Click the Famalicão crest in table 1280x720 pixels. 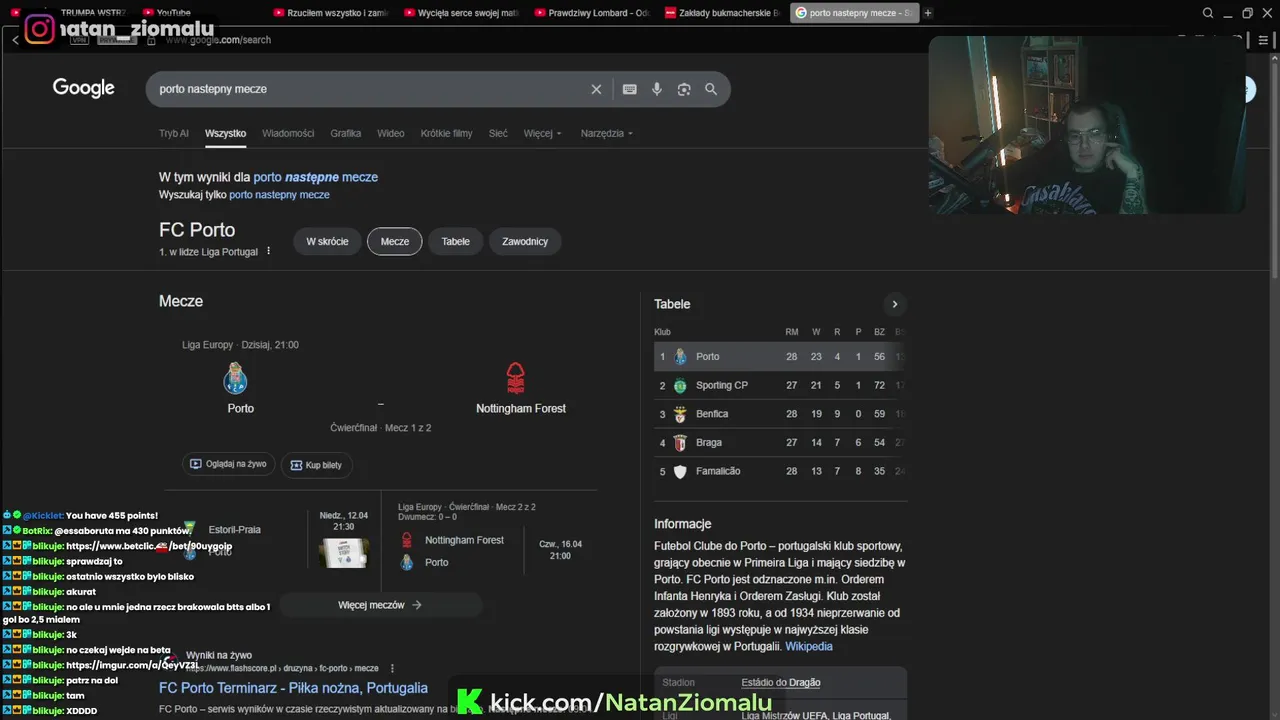(x=680, y=472)
